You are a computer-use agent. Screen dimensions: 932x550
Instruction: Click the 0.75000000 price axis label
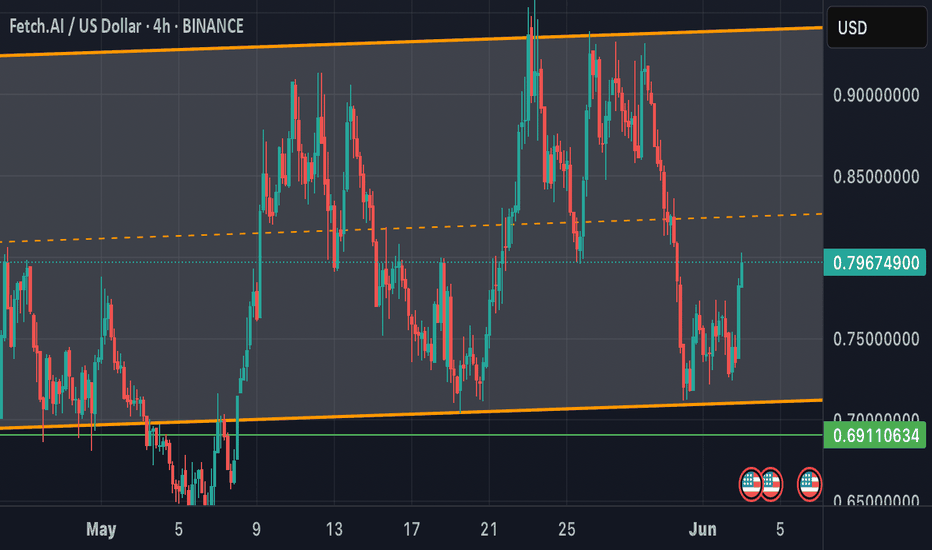(876, 339)
